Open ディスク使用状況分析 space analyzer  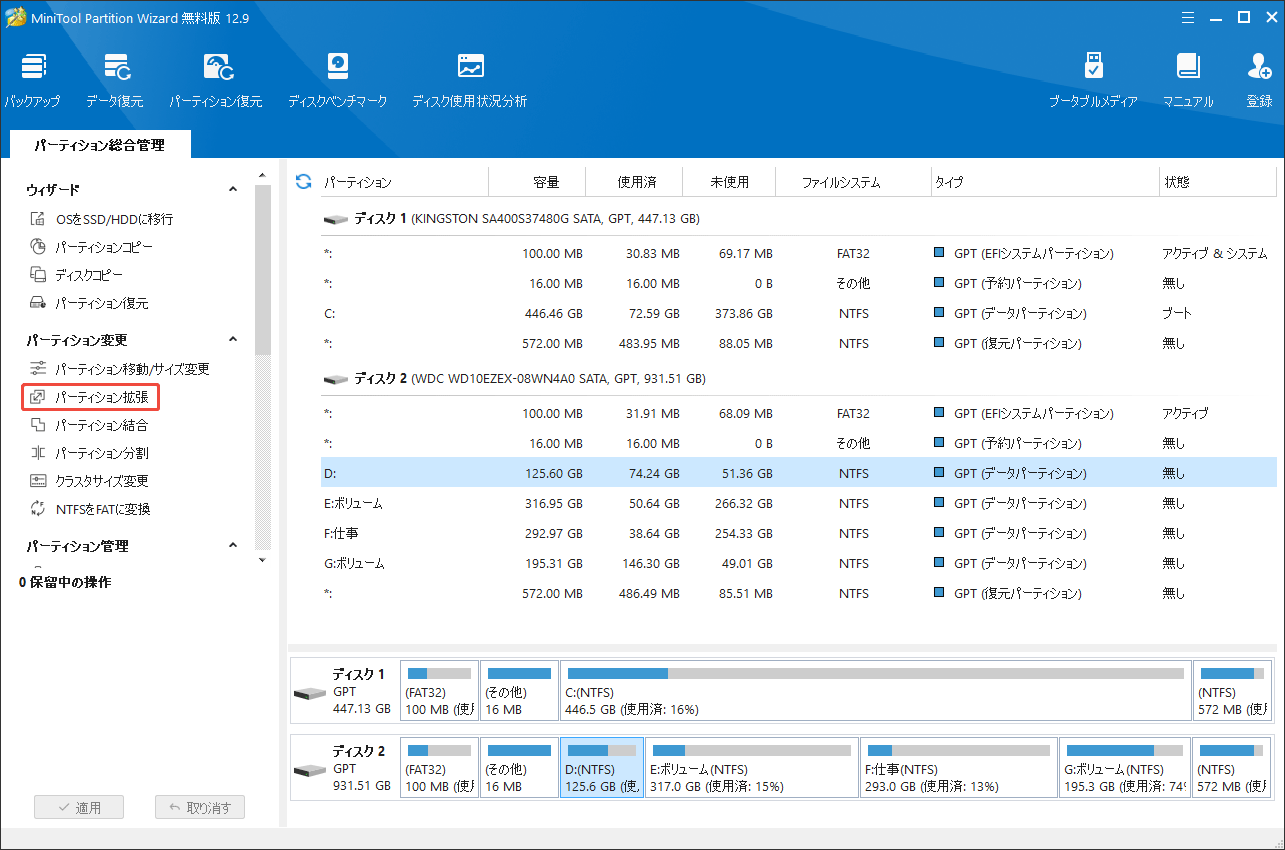(x=469, y=80)
